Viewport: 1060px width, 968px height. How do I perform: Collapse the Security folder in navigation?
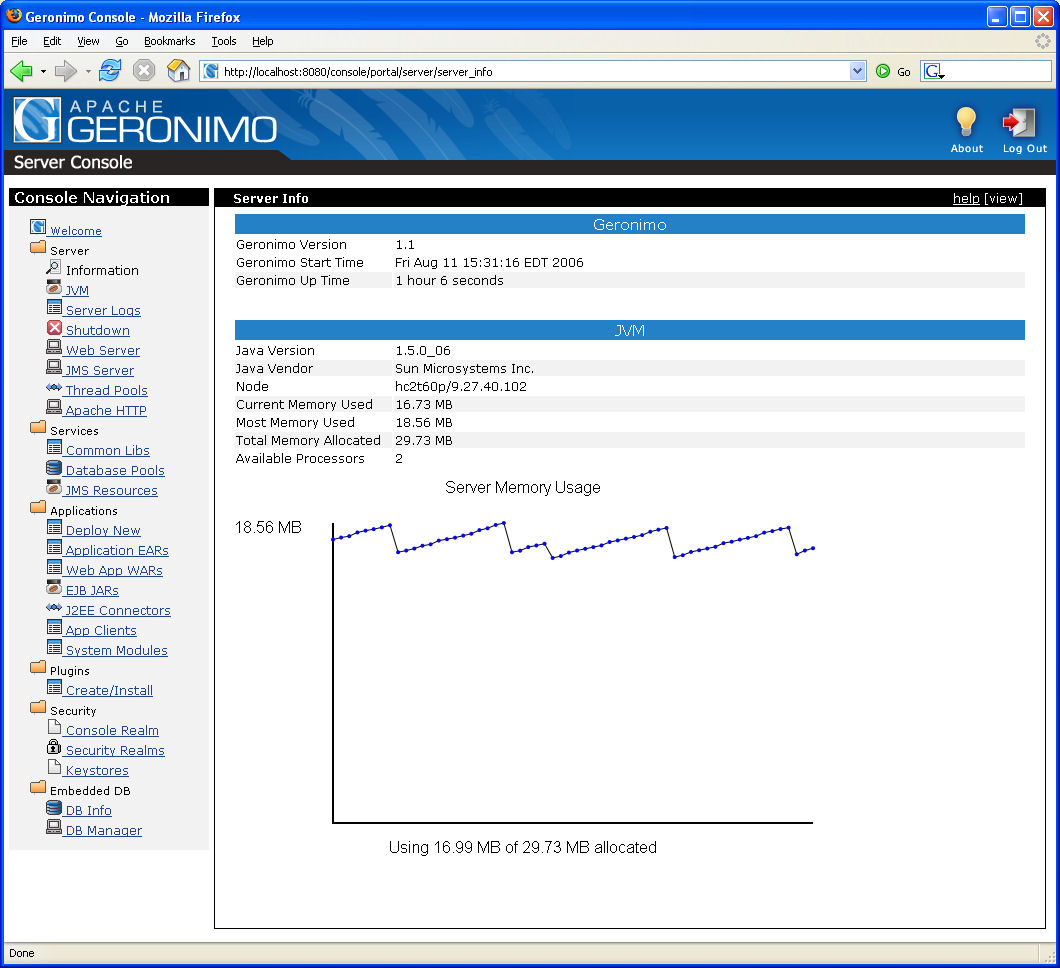[38, 707]
